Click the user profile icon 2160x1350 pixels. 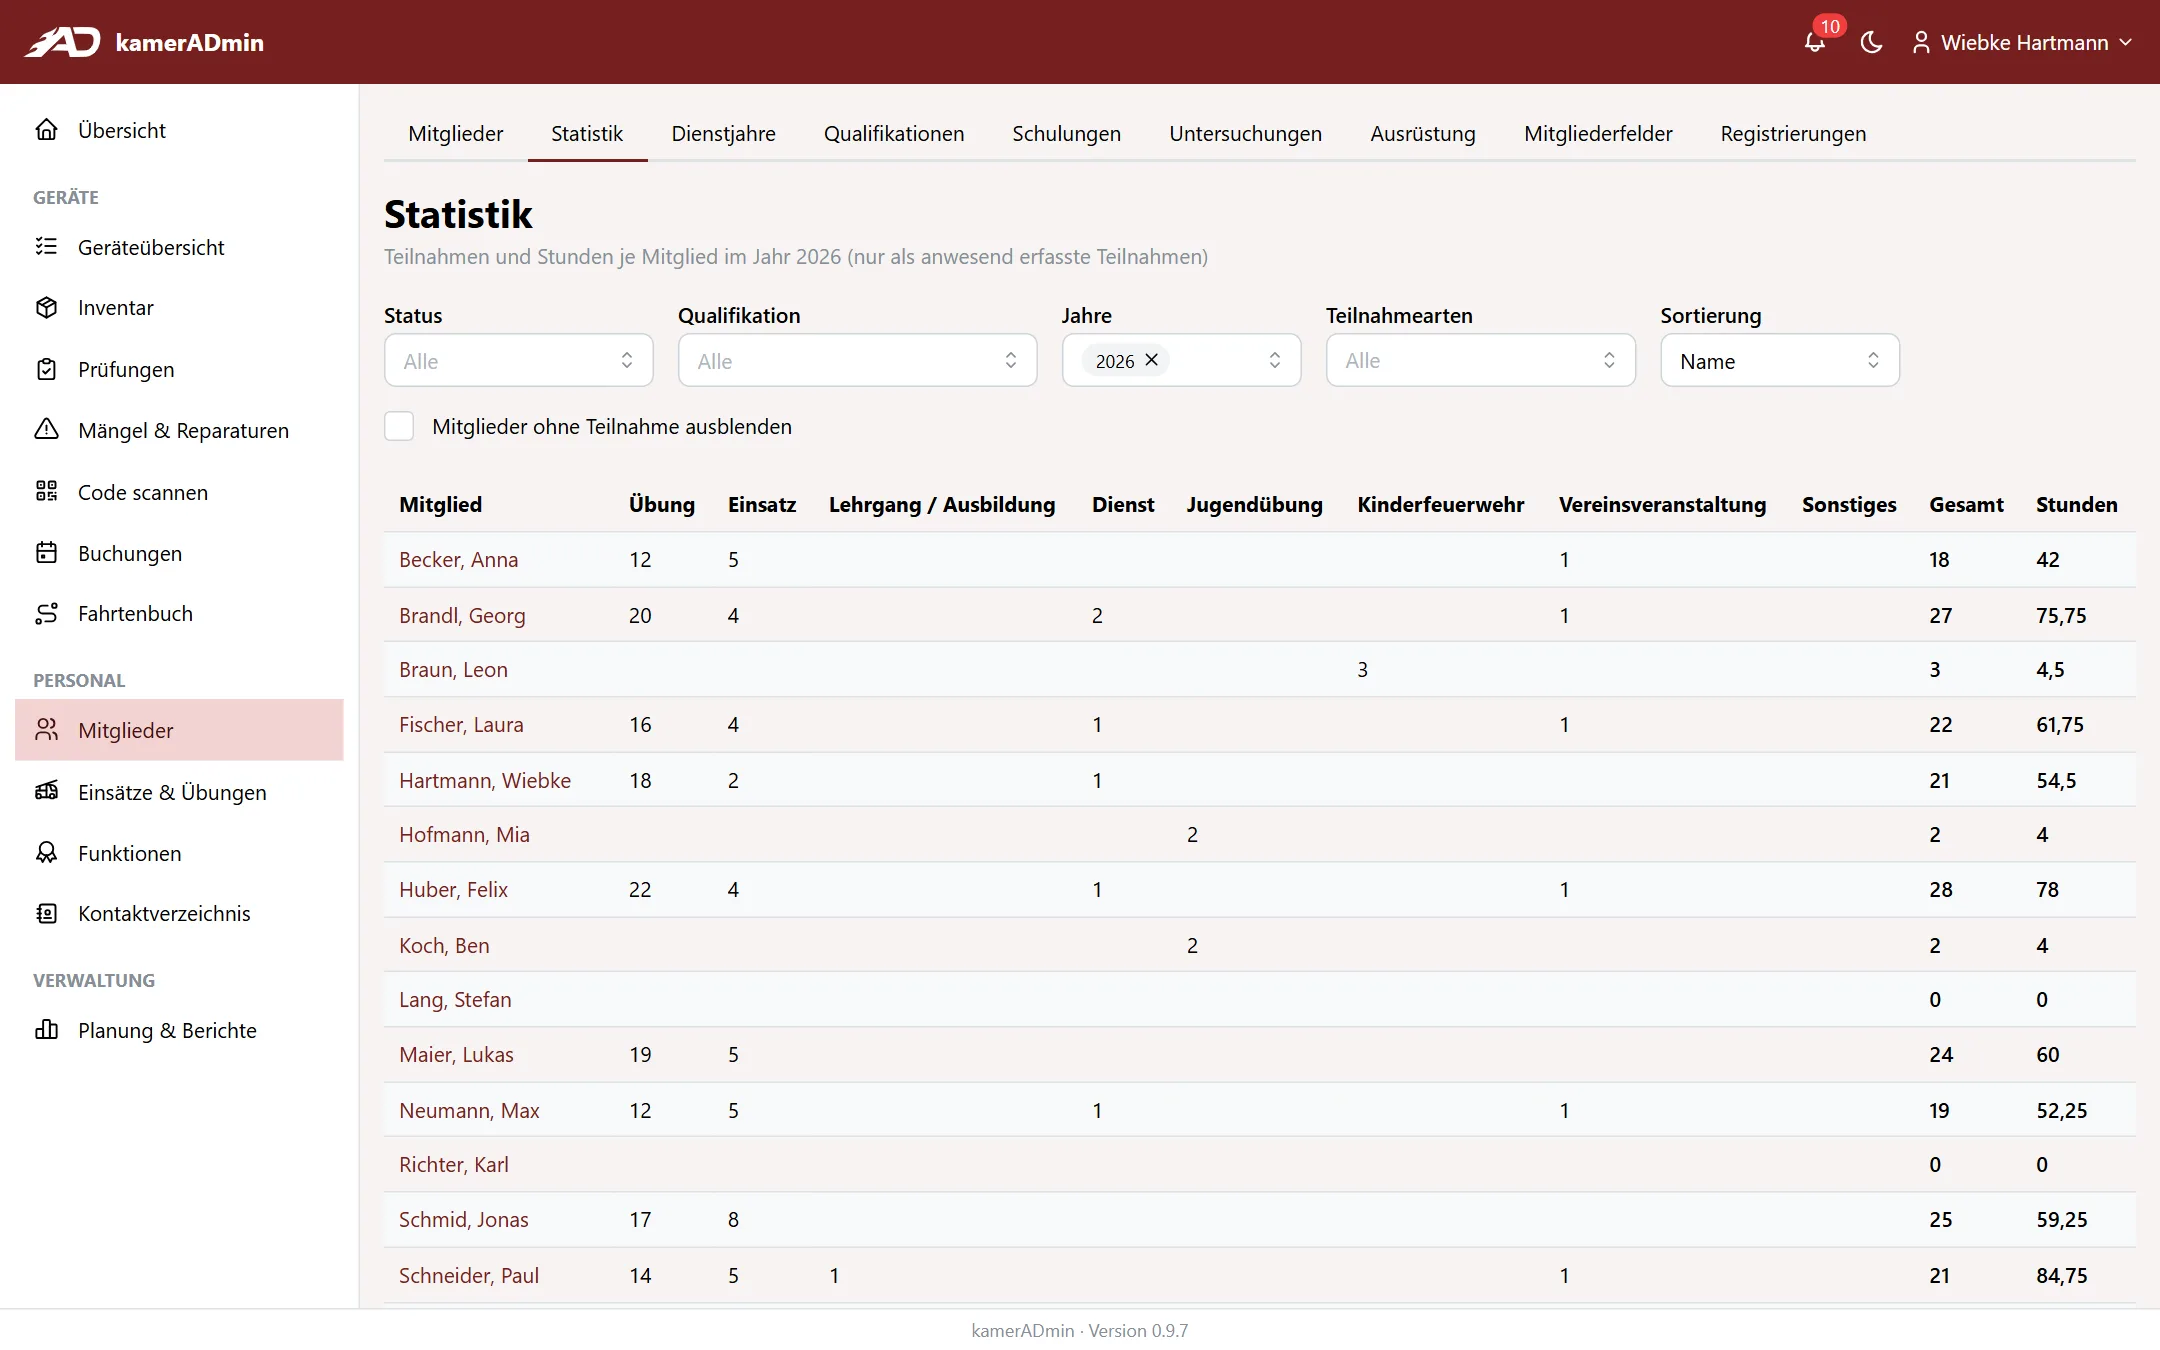(1921, 43)
